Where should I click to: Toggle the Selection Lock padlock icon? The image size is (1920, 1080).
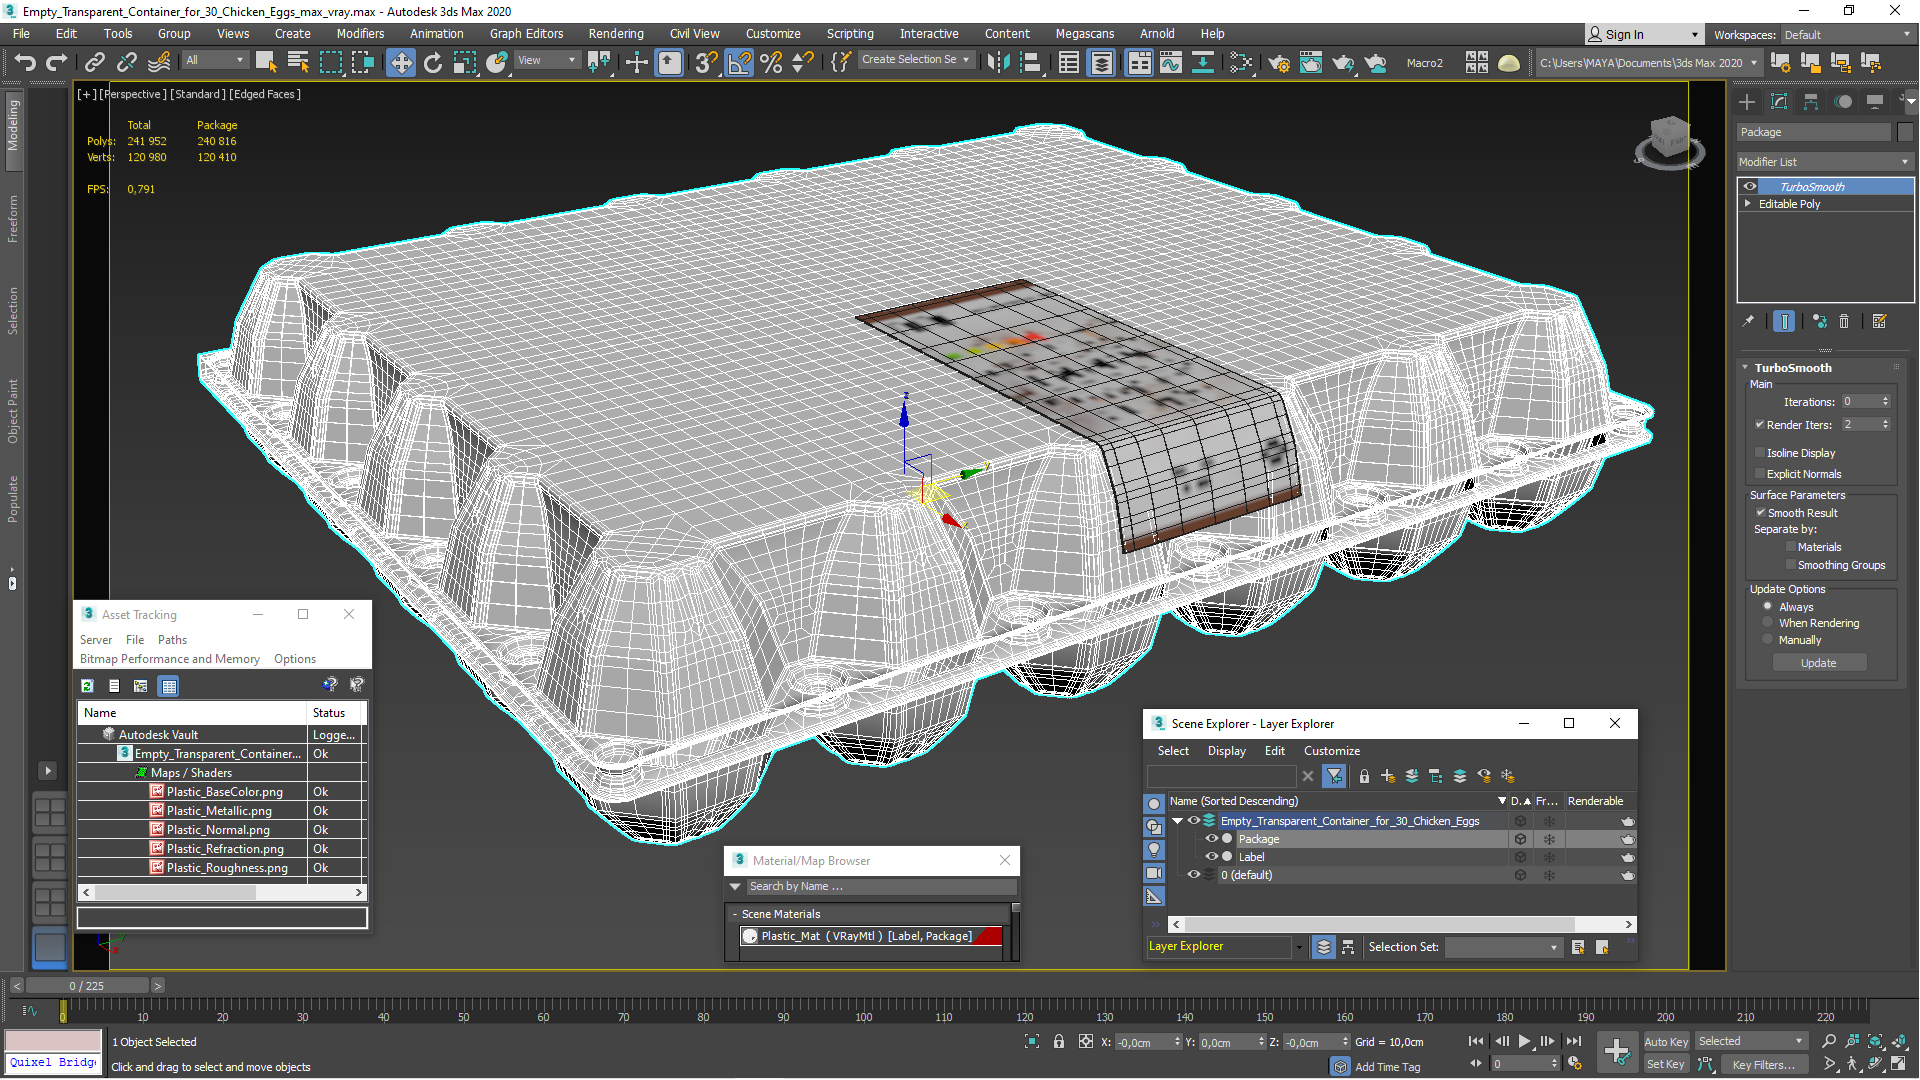(x=1059, y=1042)
